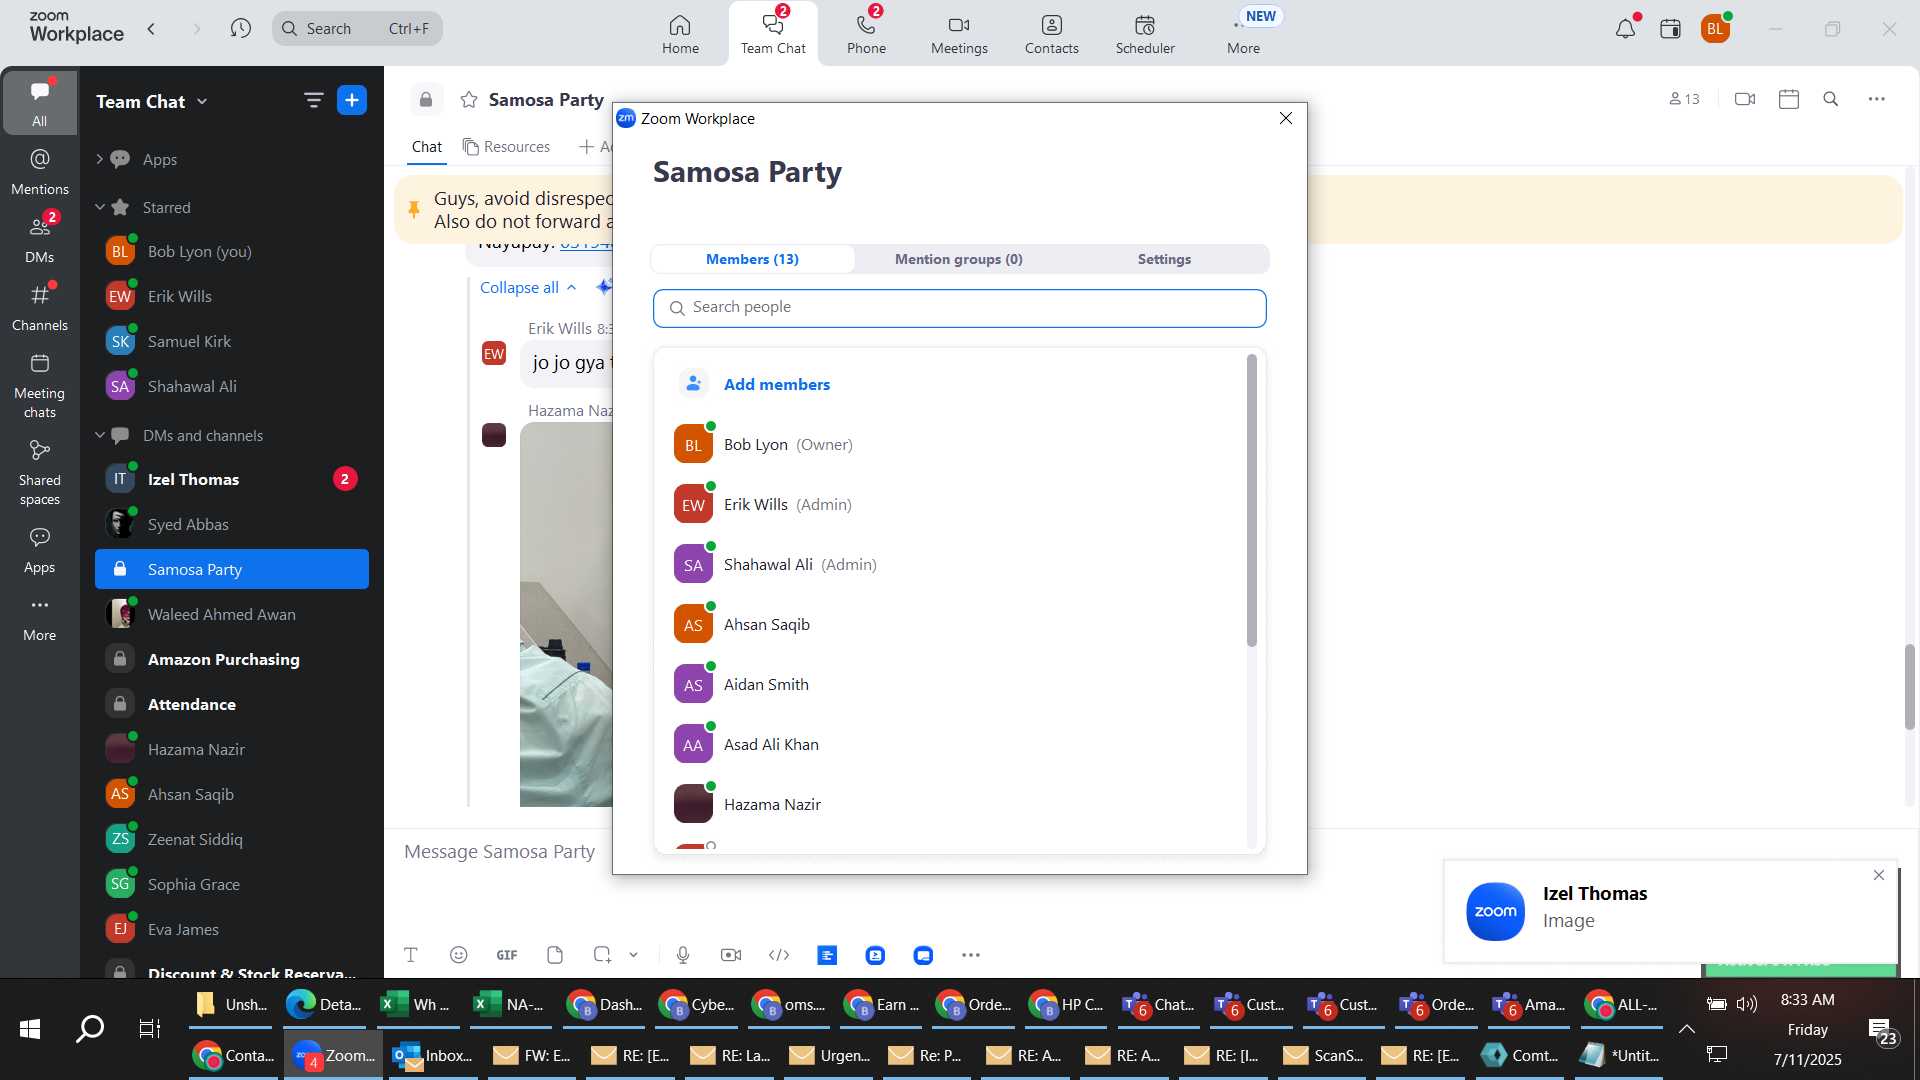Viewport: 1920px width, 1080px height.
Task: Click the top Search bar
Action: (357, 29)
